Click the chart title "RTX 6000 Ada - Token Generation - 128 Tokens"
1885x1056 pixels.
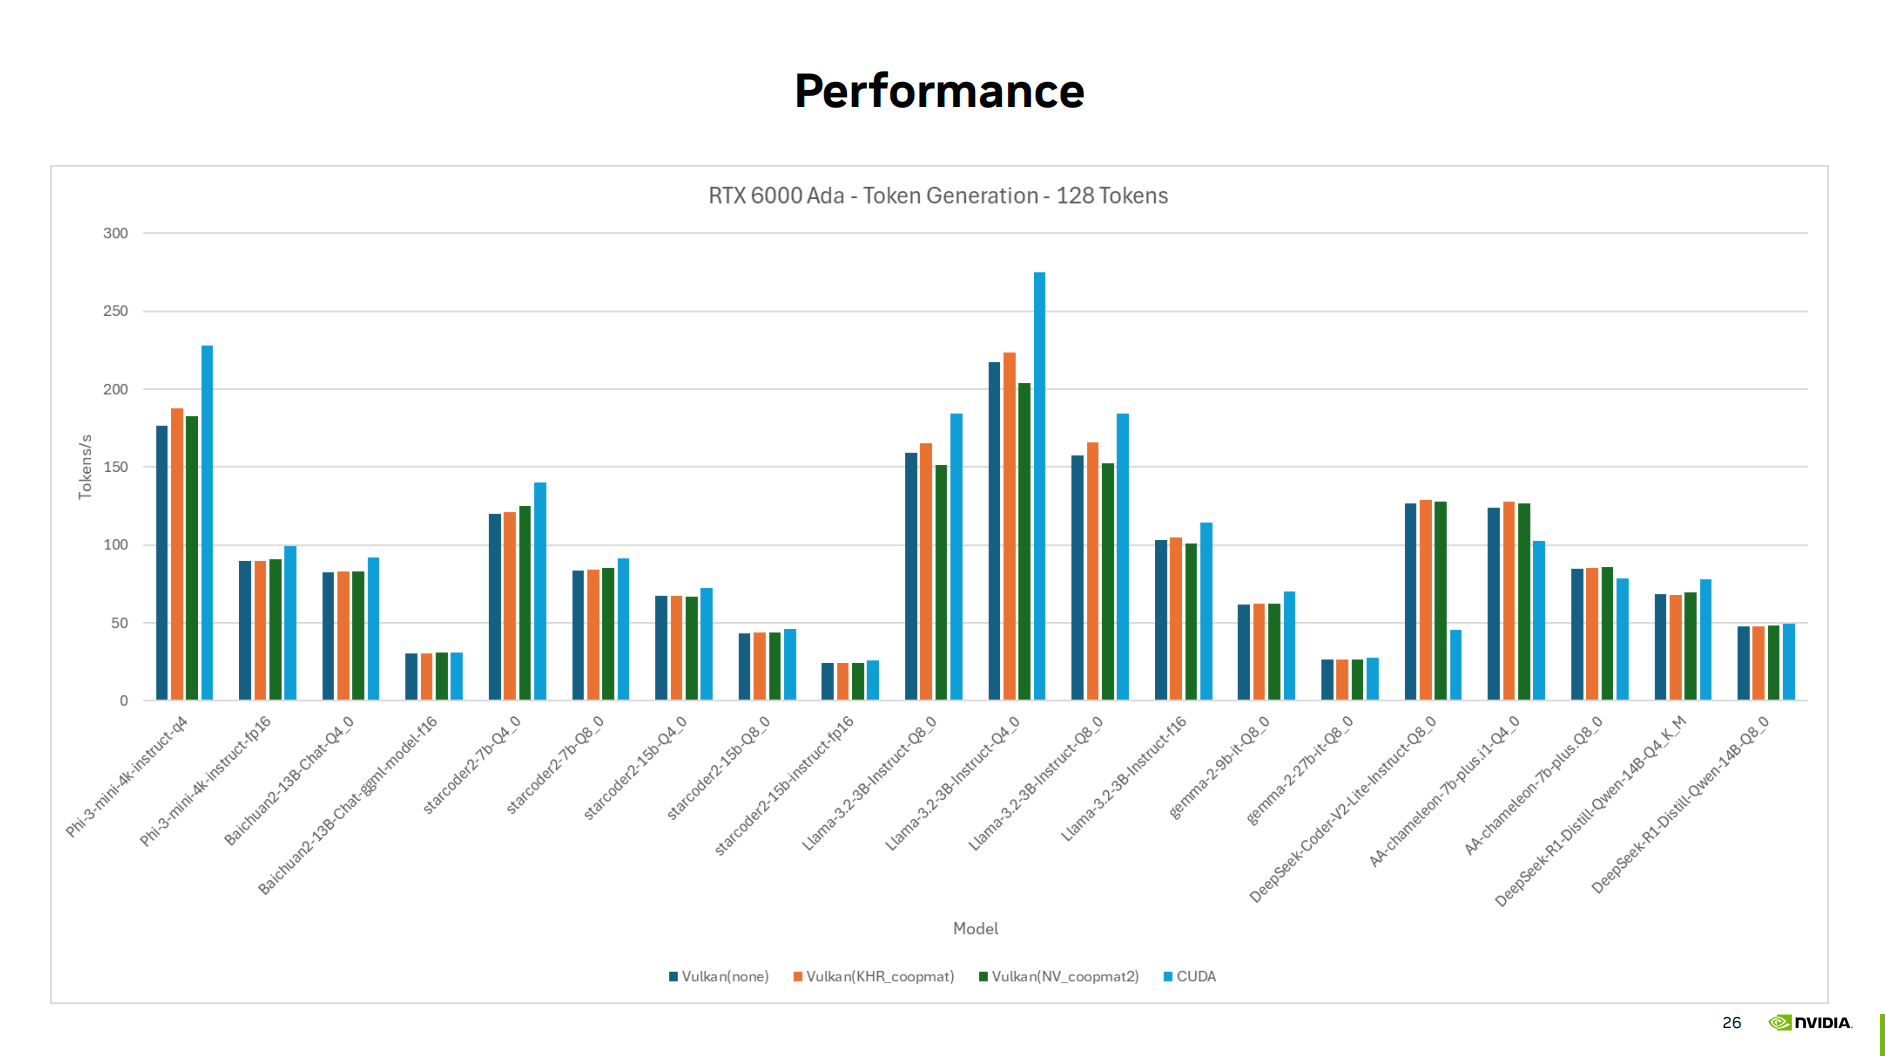point(938,196)
